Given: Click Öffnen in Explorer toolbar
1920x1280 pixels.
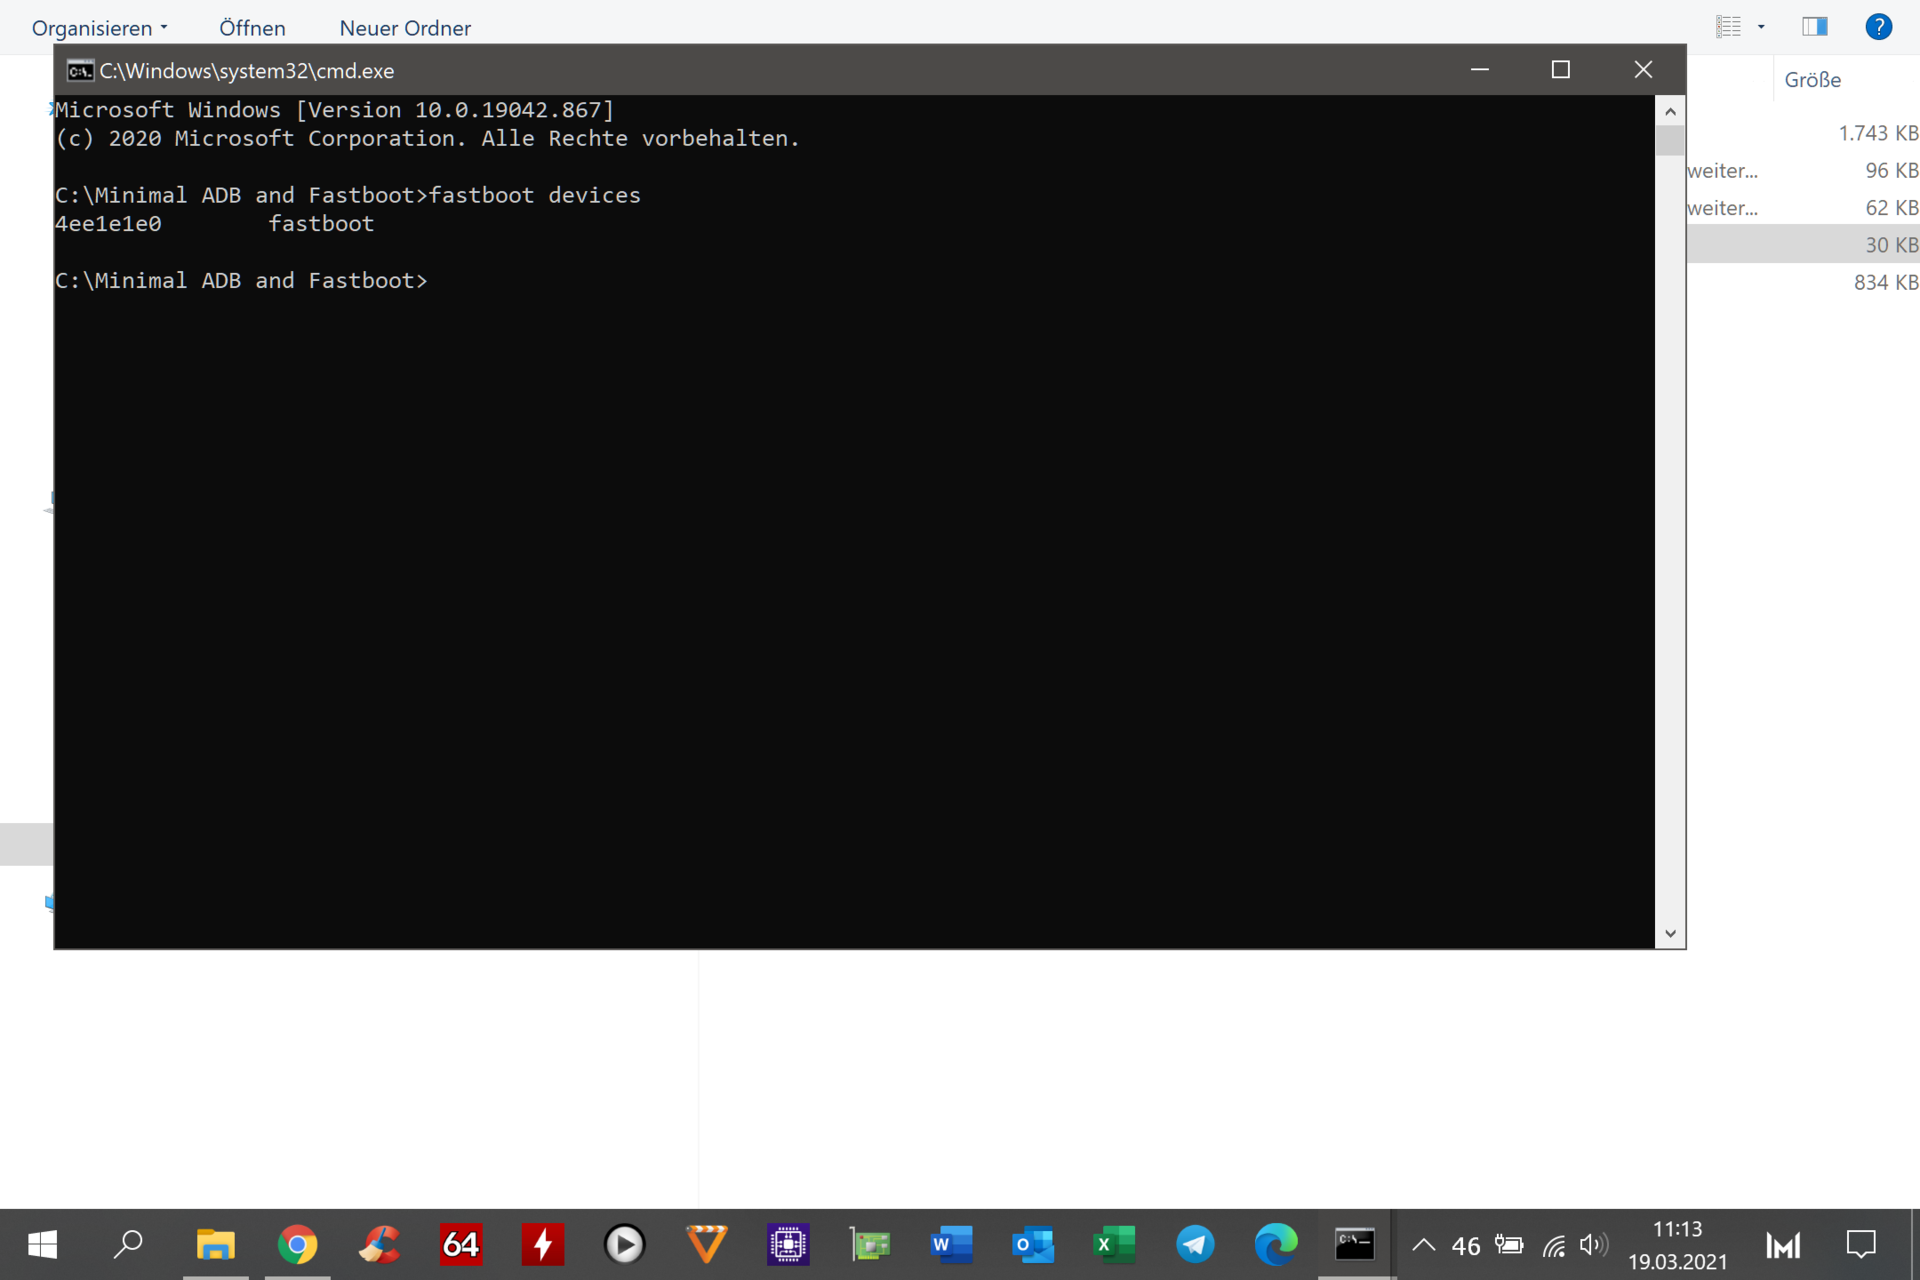Looking at the screenshot, I should point(252,28).
